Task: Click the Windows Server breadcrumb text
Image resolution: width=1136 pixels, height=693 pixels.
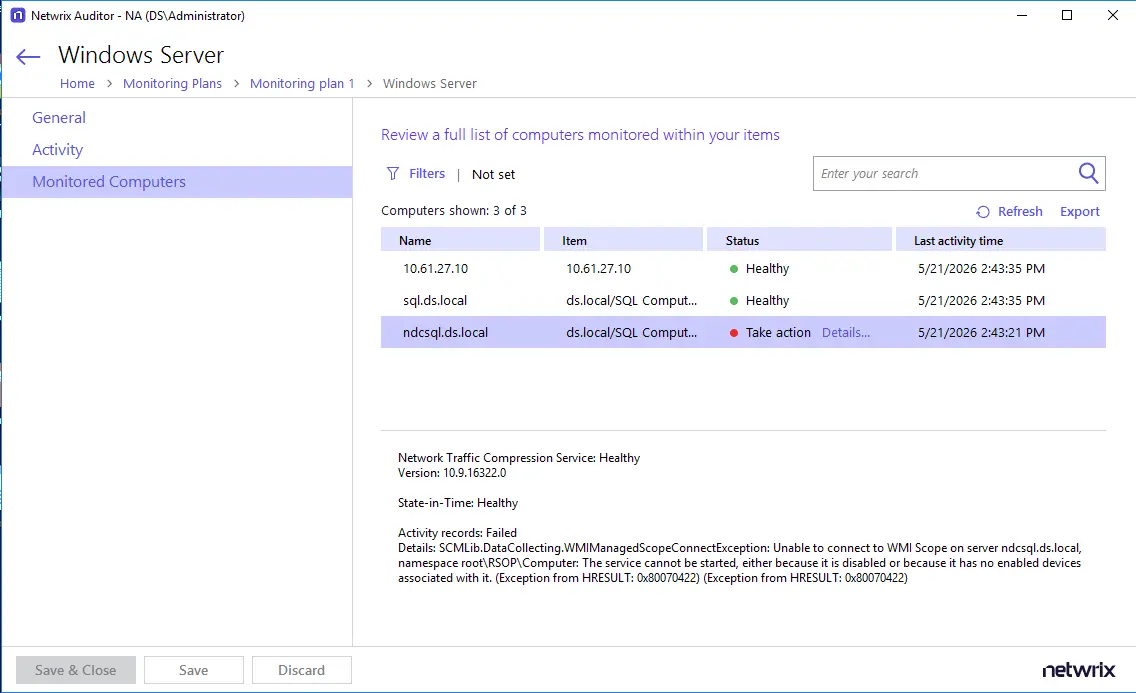Action: click(430, 83)
